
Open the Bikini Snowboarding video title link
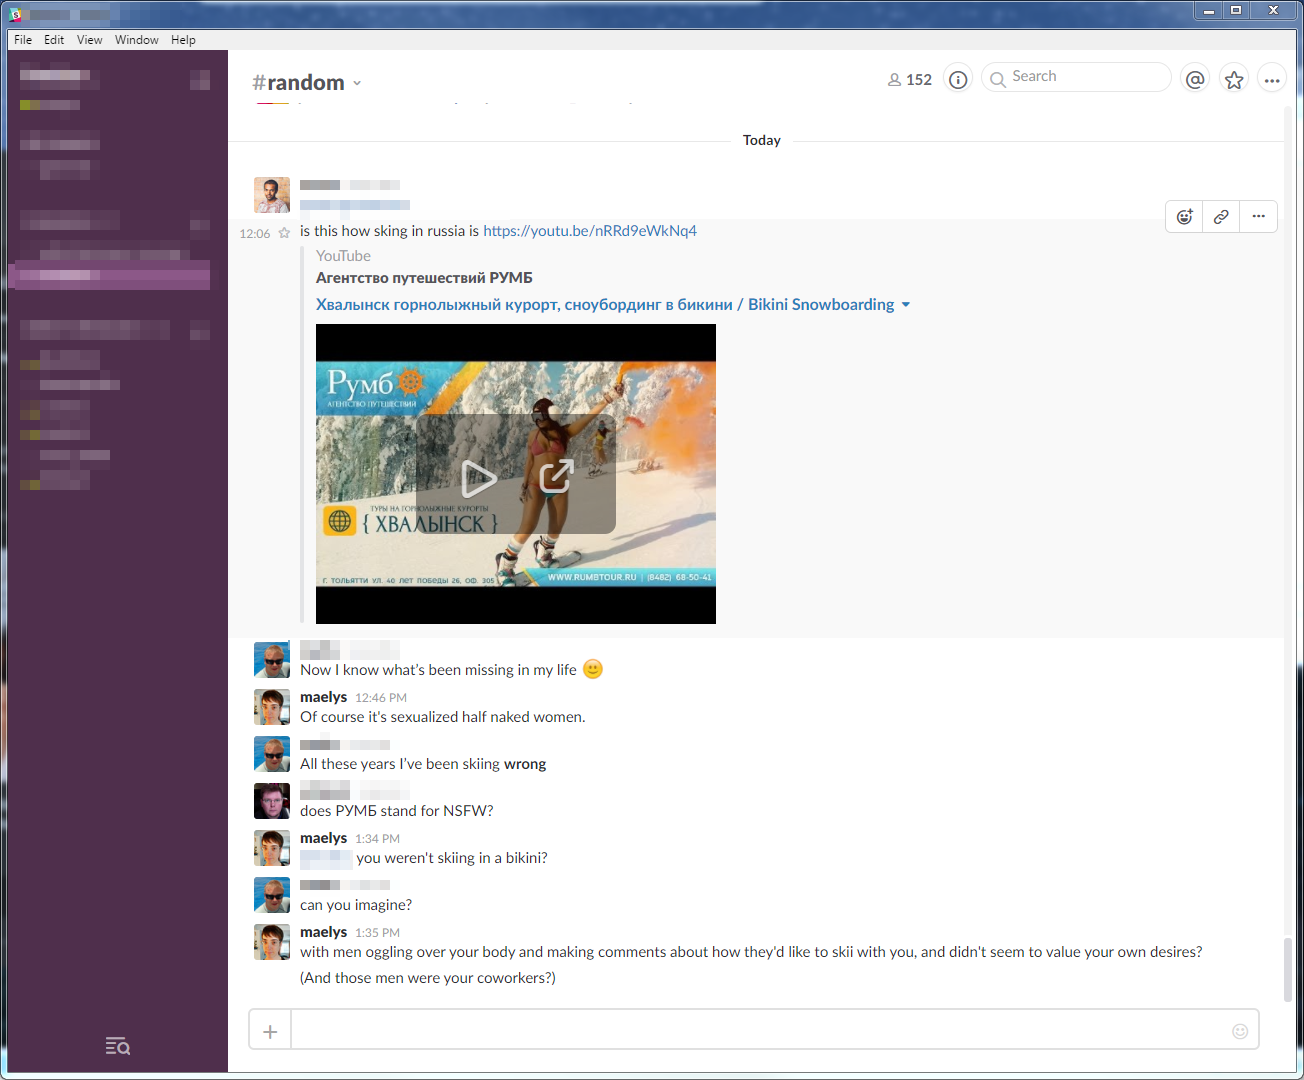pyautogui.click(x=605, y=305)
